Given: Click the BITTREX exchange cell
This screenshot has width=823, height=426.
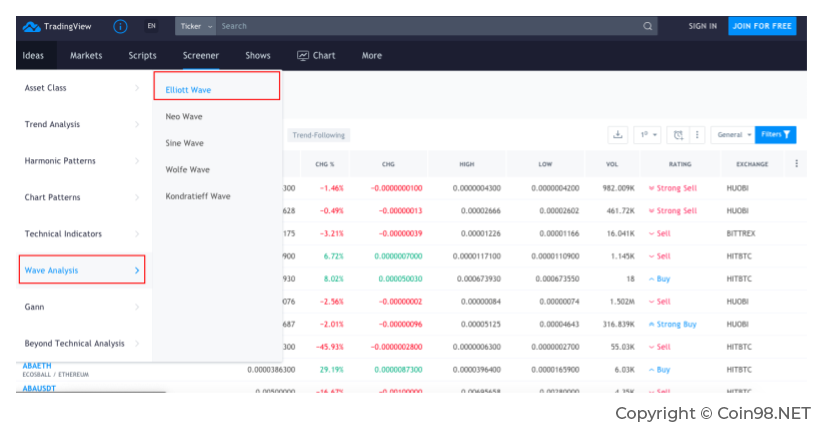Looking at the screenshot, I should 741,233.
